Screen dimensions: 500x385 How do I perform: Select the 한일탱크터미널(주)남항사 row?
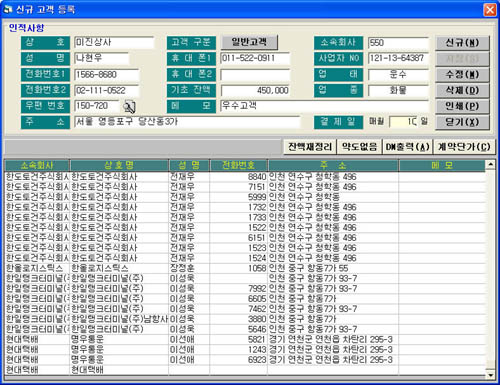[245, 319]
